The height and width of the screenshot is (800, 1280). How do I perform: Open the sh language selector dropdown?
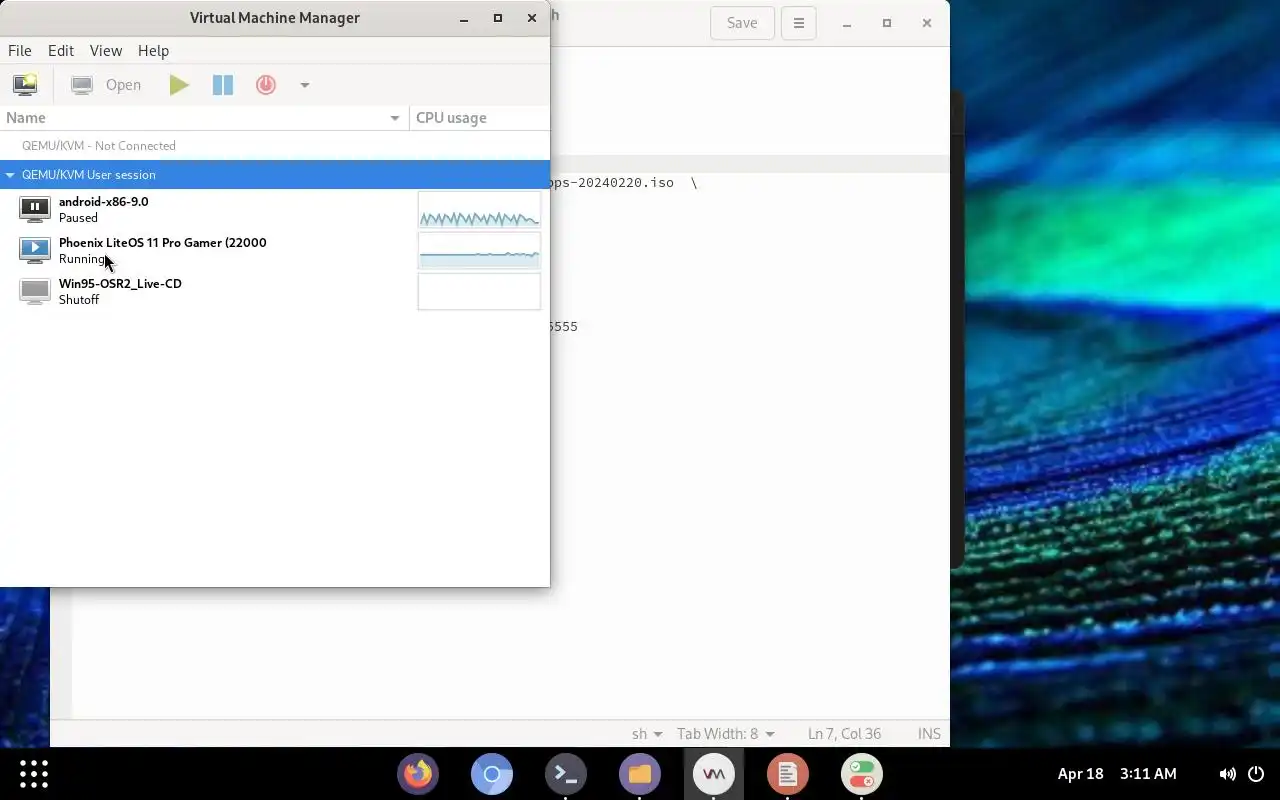(647, 734)
